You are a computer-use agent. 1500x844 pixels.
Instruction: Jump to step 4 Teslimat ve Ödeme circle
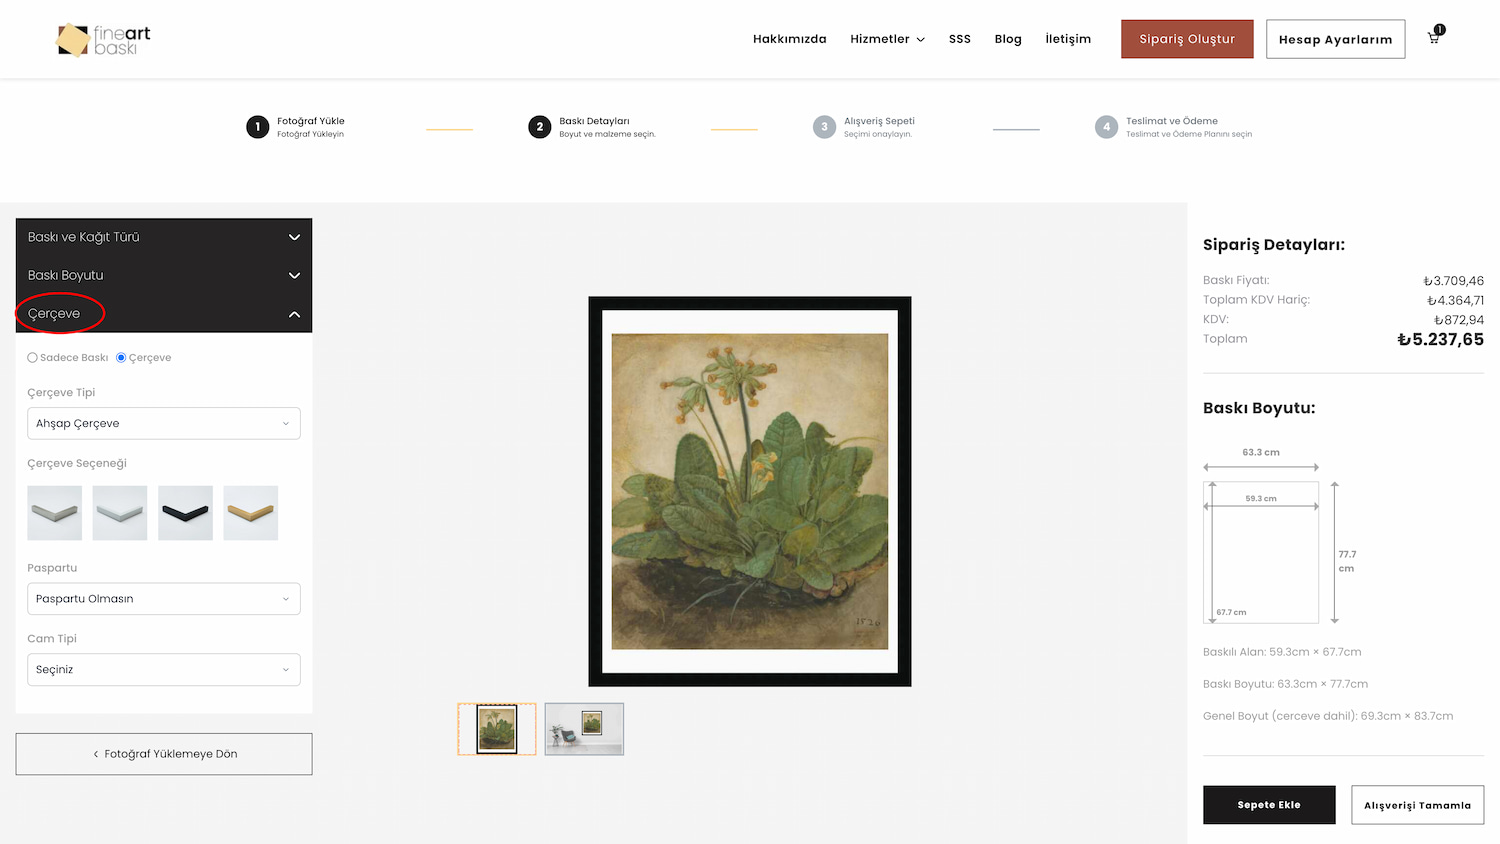click(1106, 127)
